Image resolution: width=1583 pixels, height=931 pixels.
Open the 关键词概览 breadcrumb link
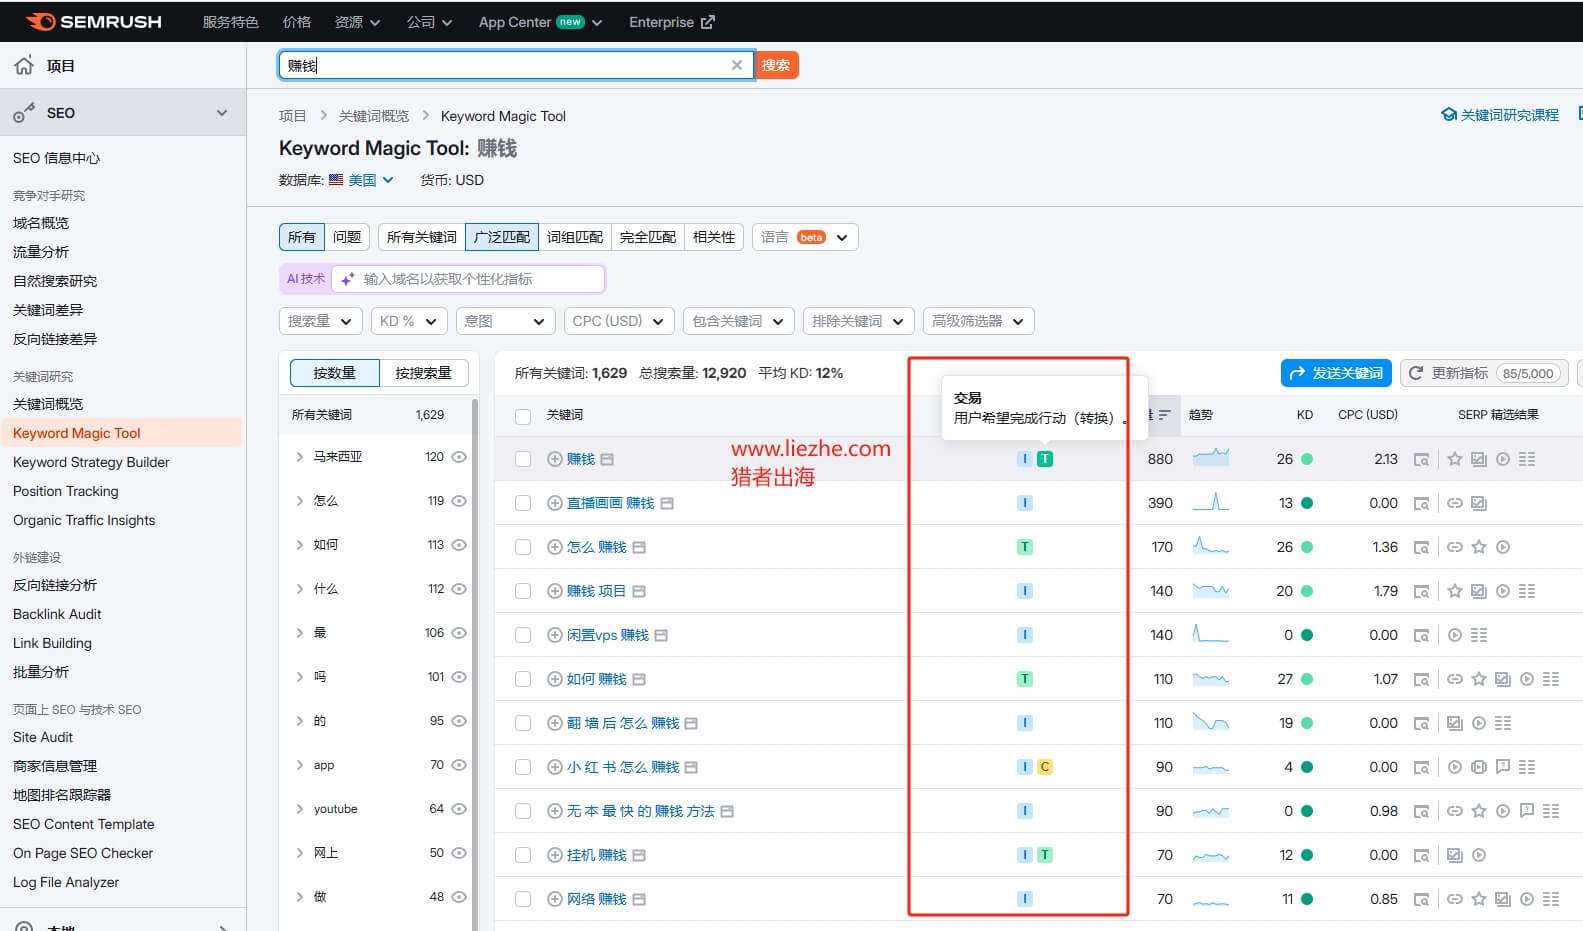tap(374, 116)
